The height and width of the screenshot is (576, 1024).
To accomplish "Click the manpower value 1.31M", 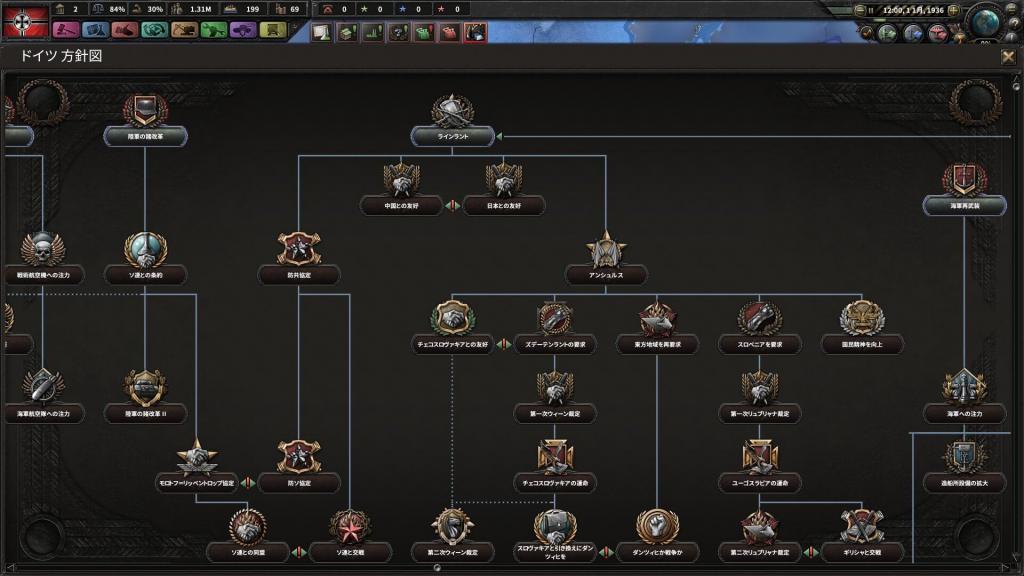I will pyautogui.click(x=200, y=9).
